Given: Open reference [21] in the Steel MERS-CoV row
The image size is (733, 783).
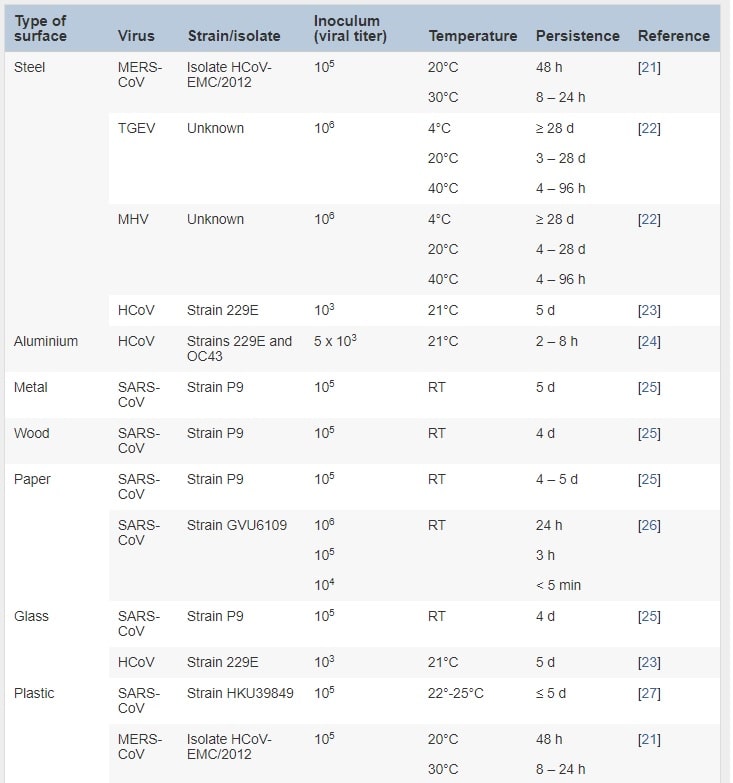Looking at the screenshot, I should pyautogui.click(x=649, y=68).
